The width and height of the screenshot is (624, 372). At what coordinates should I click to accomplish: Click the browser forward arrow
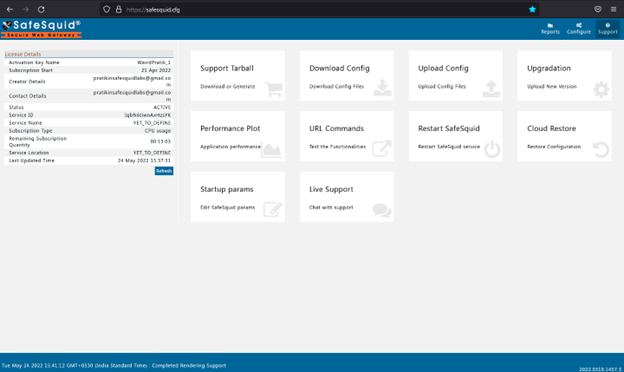25,9
